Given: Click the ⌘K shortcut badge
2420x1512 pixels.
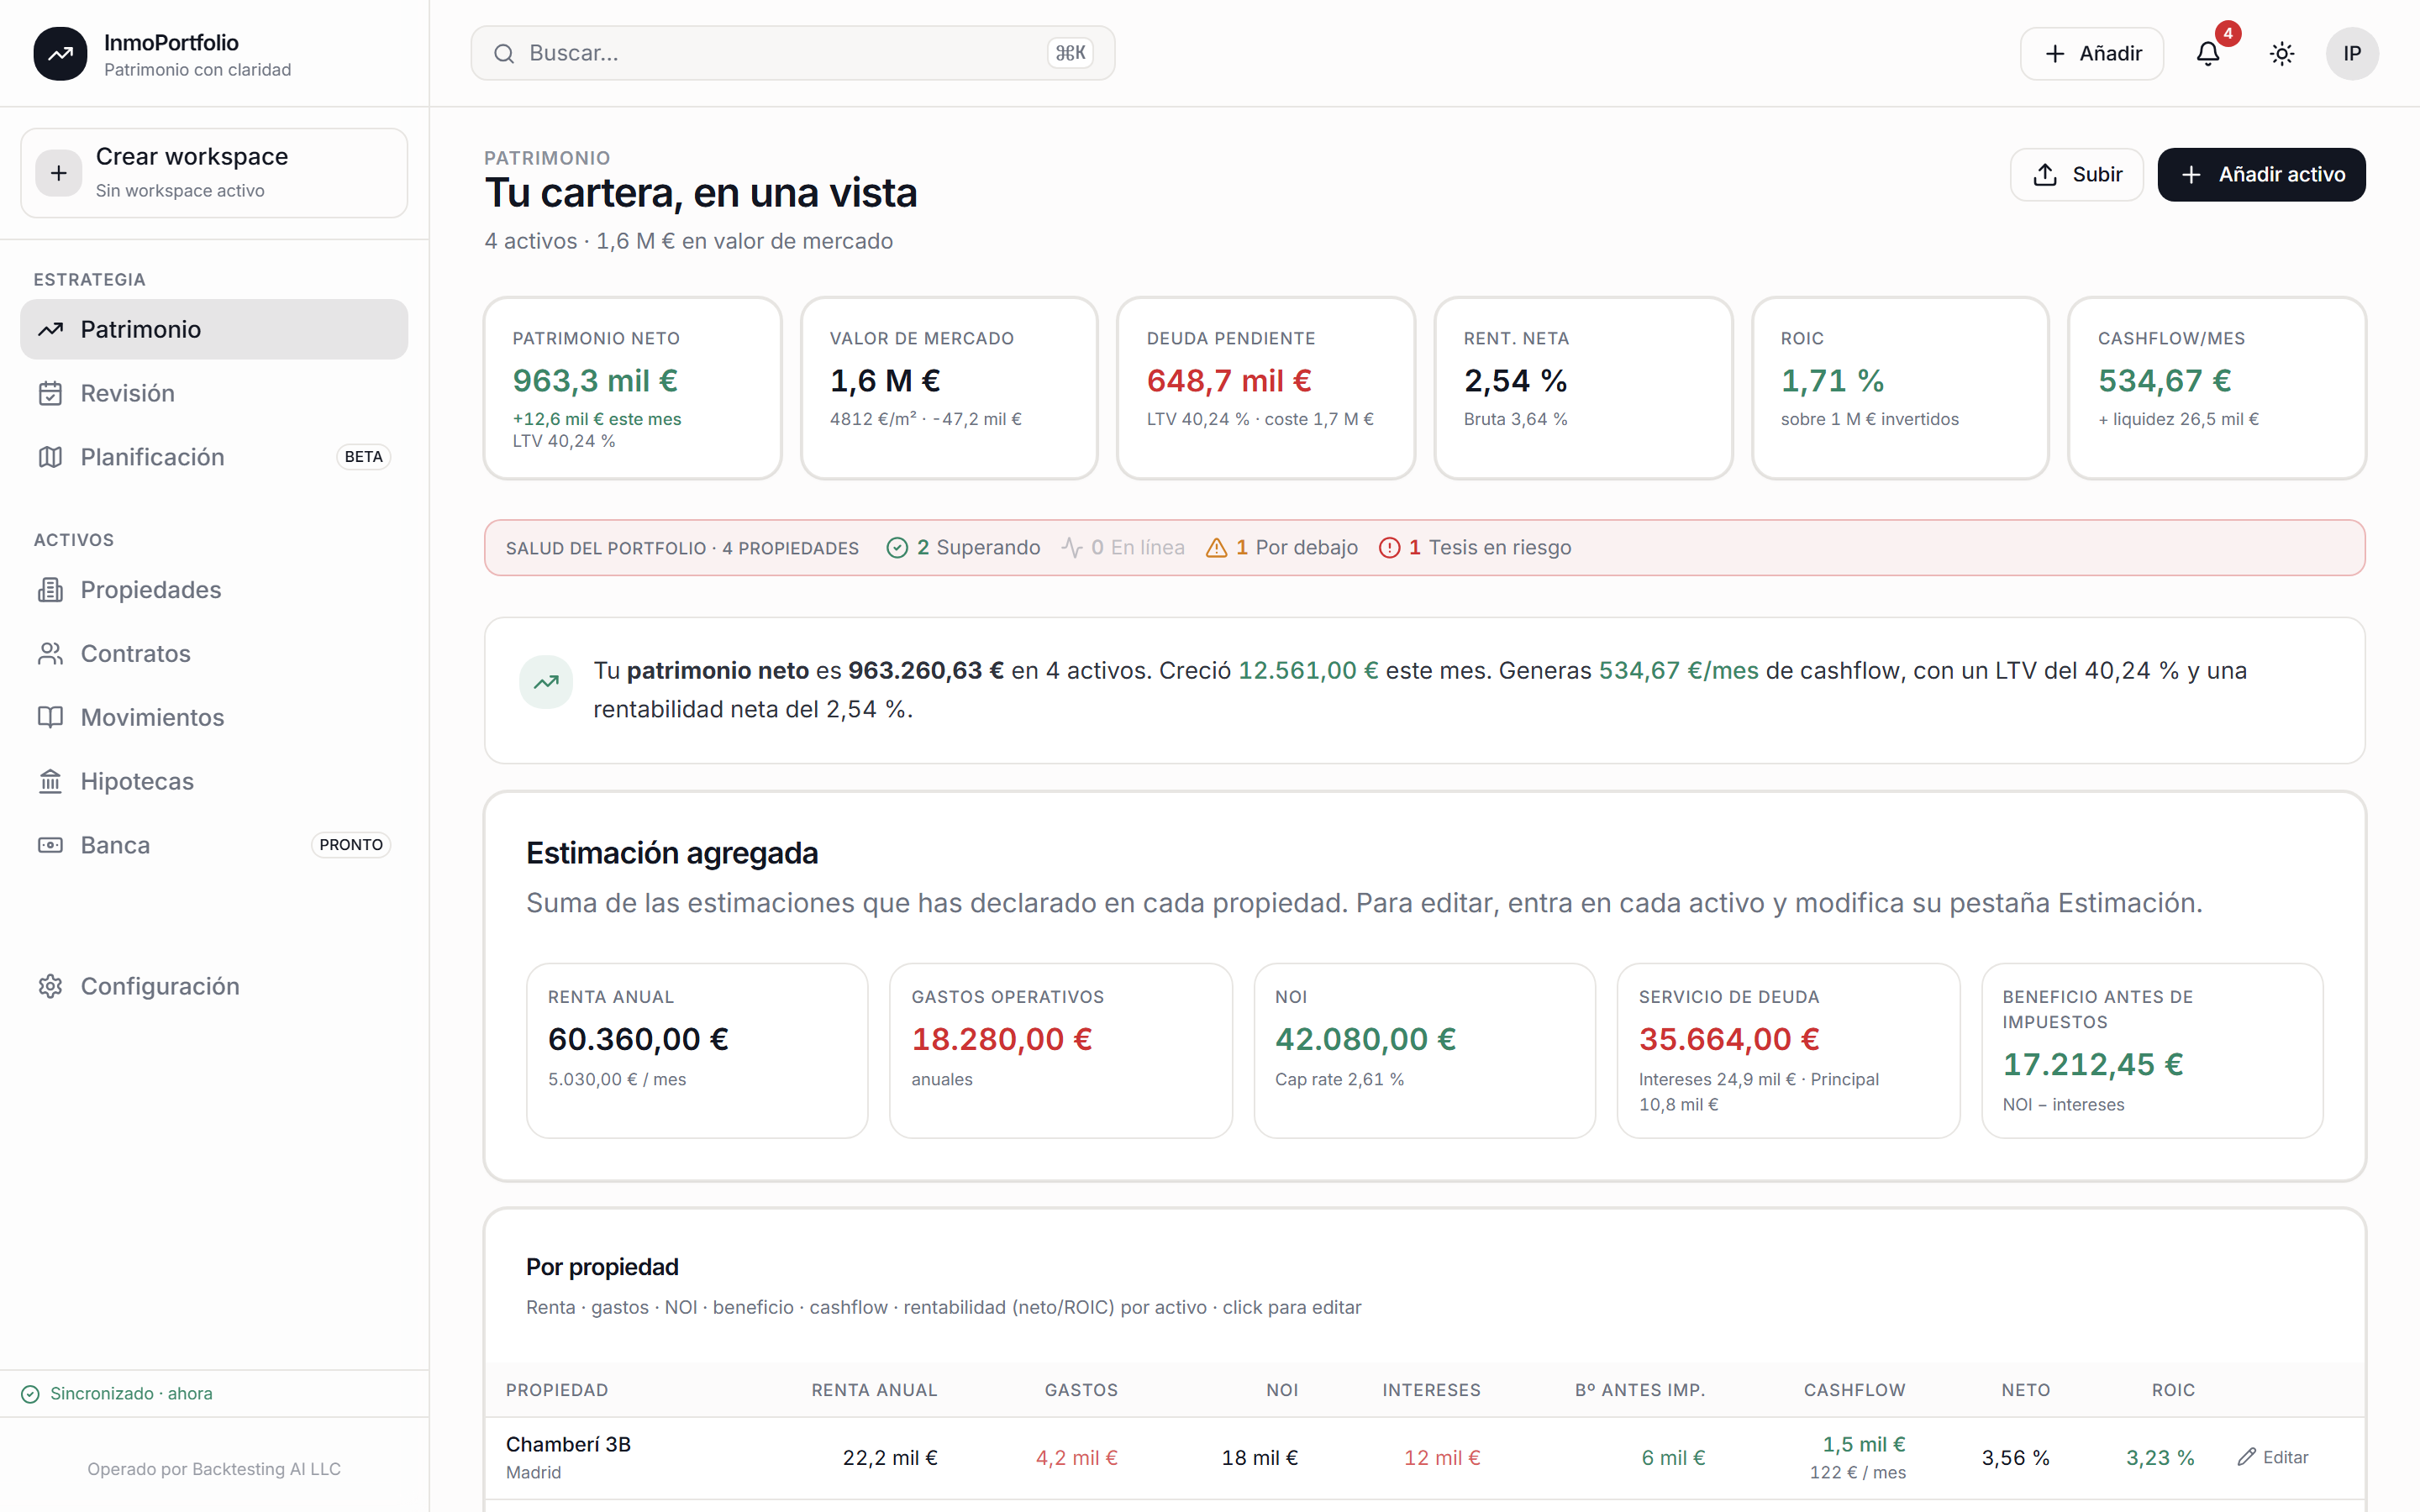Looking at the screenshot, I should 1070,53.
